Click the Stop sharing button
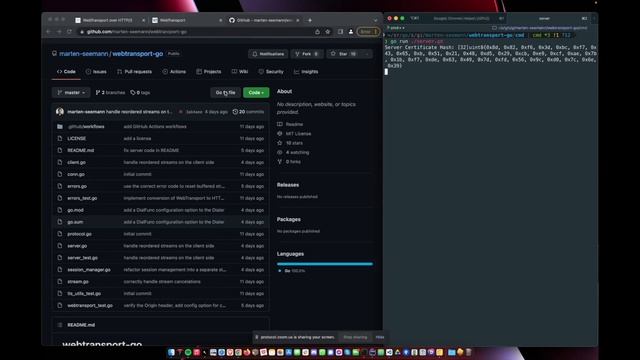Screen dimensions: 640x360 click(x=355, y=337)
